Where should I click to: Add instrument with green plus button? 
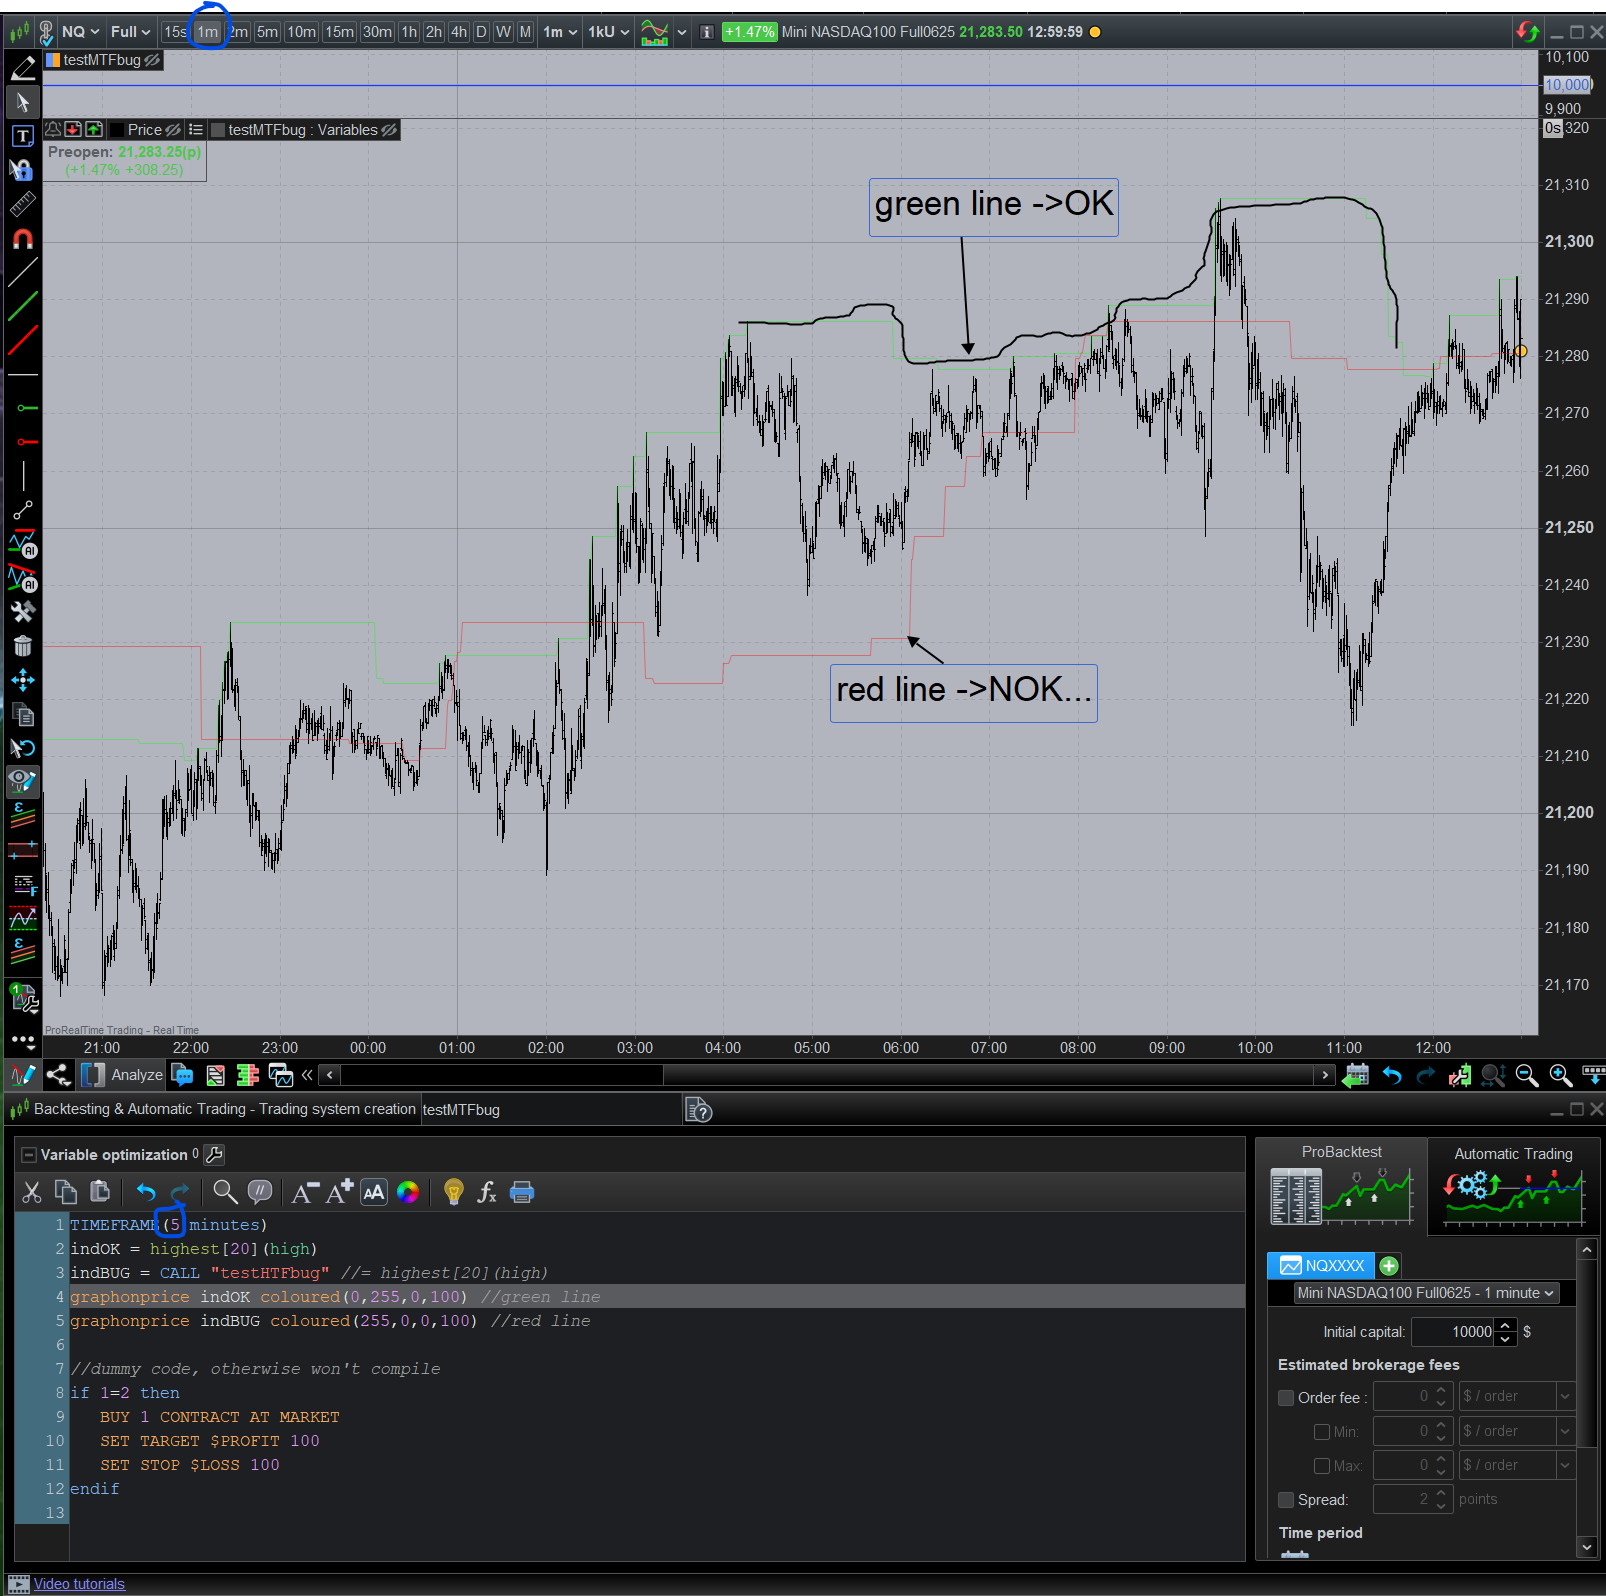click(x=1389, y=1266)
